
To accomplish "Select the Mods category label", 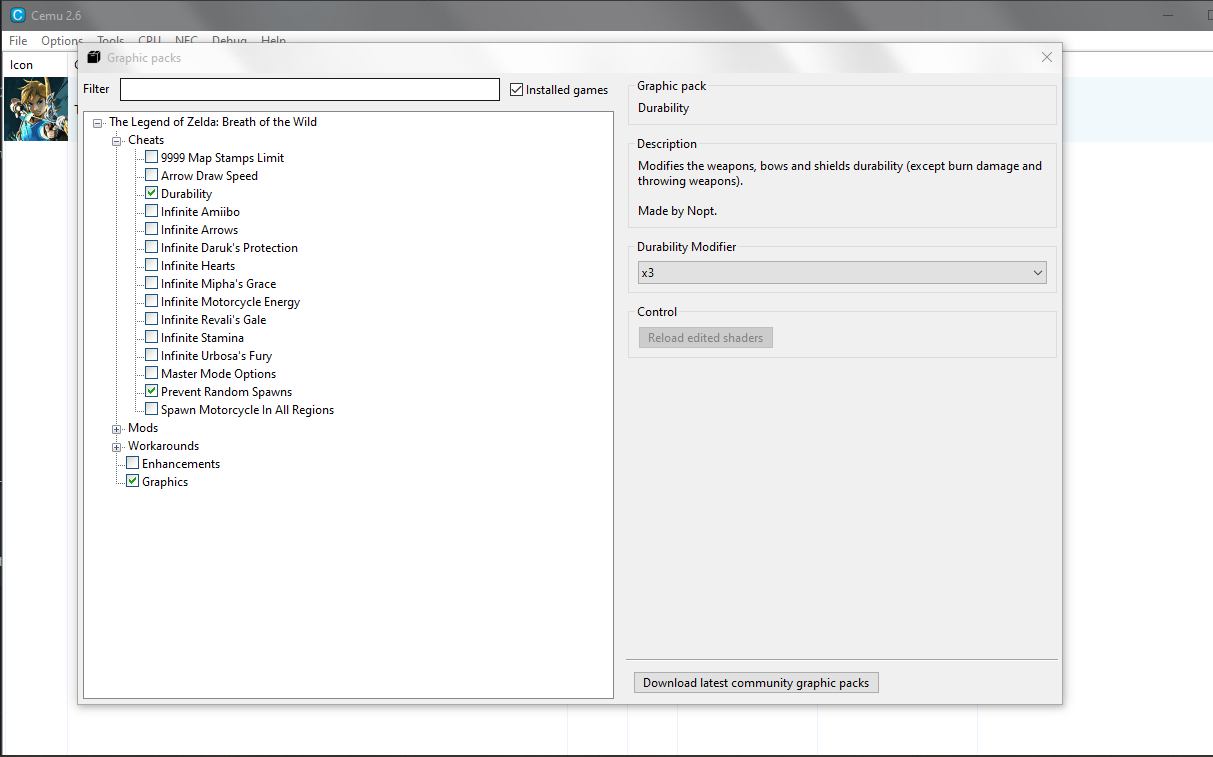I will (x=143, y=427).
